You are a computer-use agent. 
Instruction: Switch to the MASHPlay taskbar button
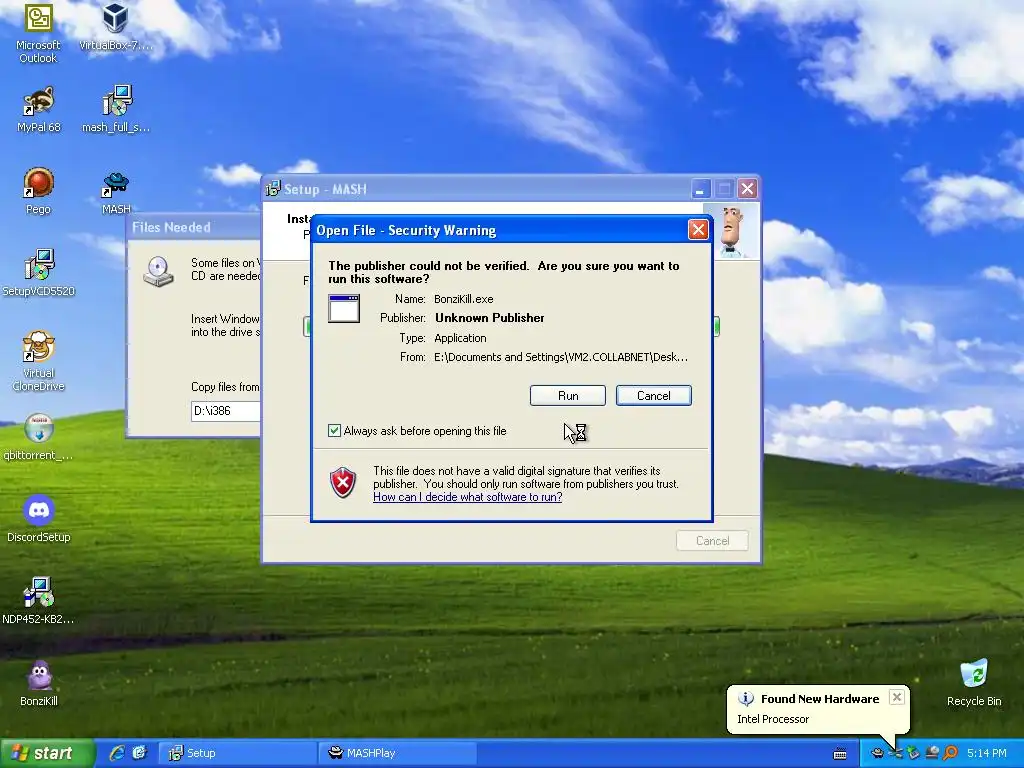point(397,753)
